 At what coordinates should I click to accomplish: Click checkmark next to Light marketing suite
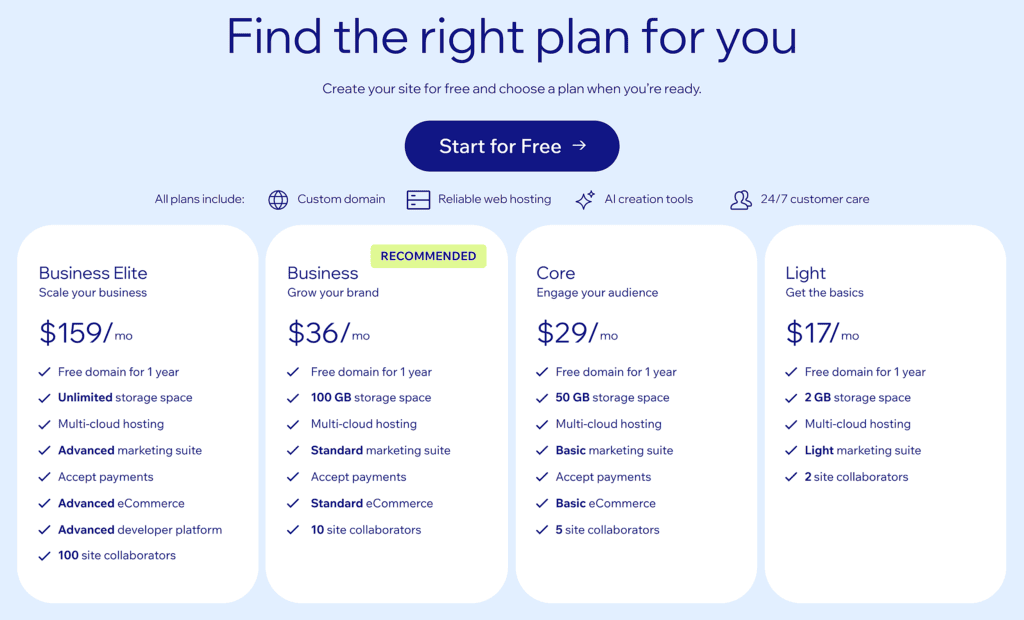(x=791, y=451)
